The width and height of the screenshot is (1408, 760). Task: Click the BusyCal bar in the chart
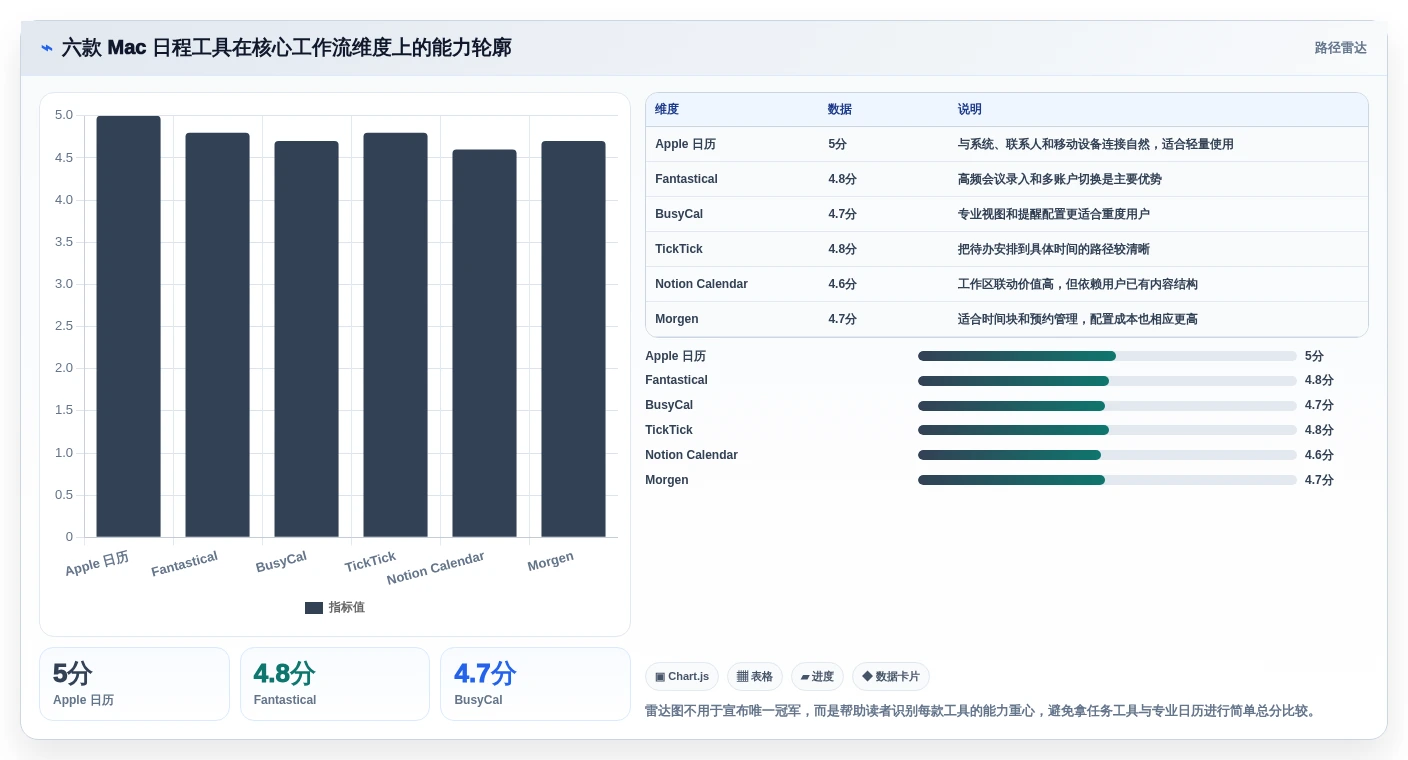[306, 339]
